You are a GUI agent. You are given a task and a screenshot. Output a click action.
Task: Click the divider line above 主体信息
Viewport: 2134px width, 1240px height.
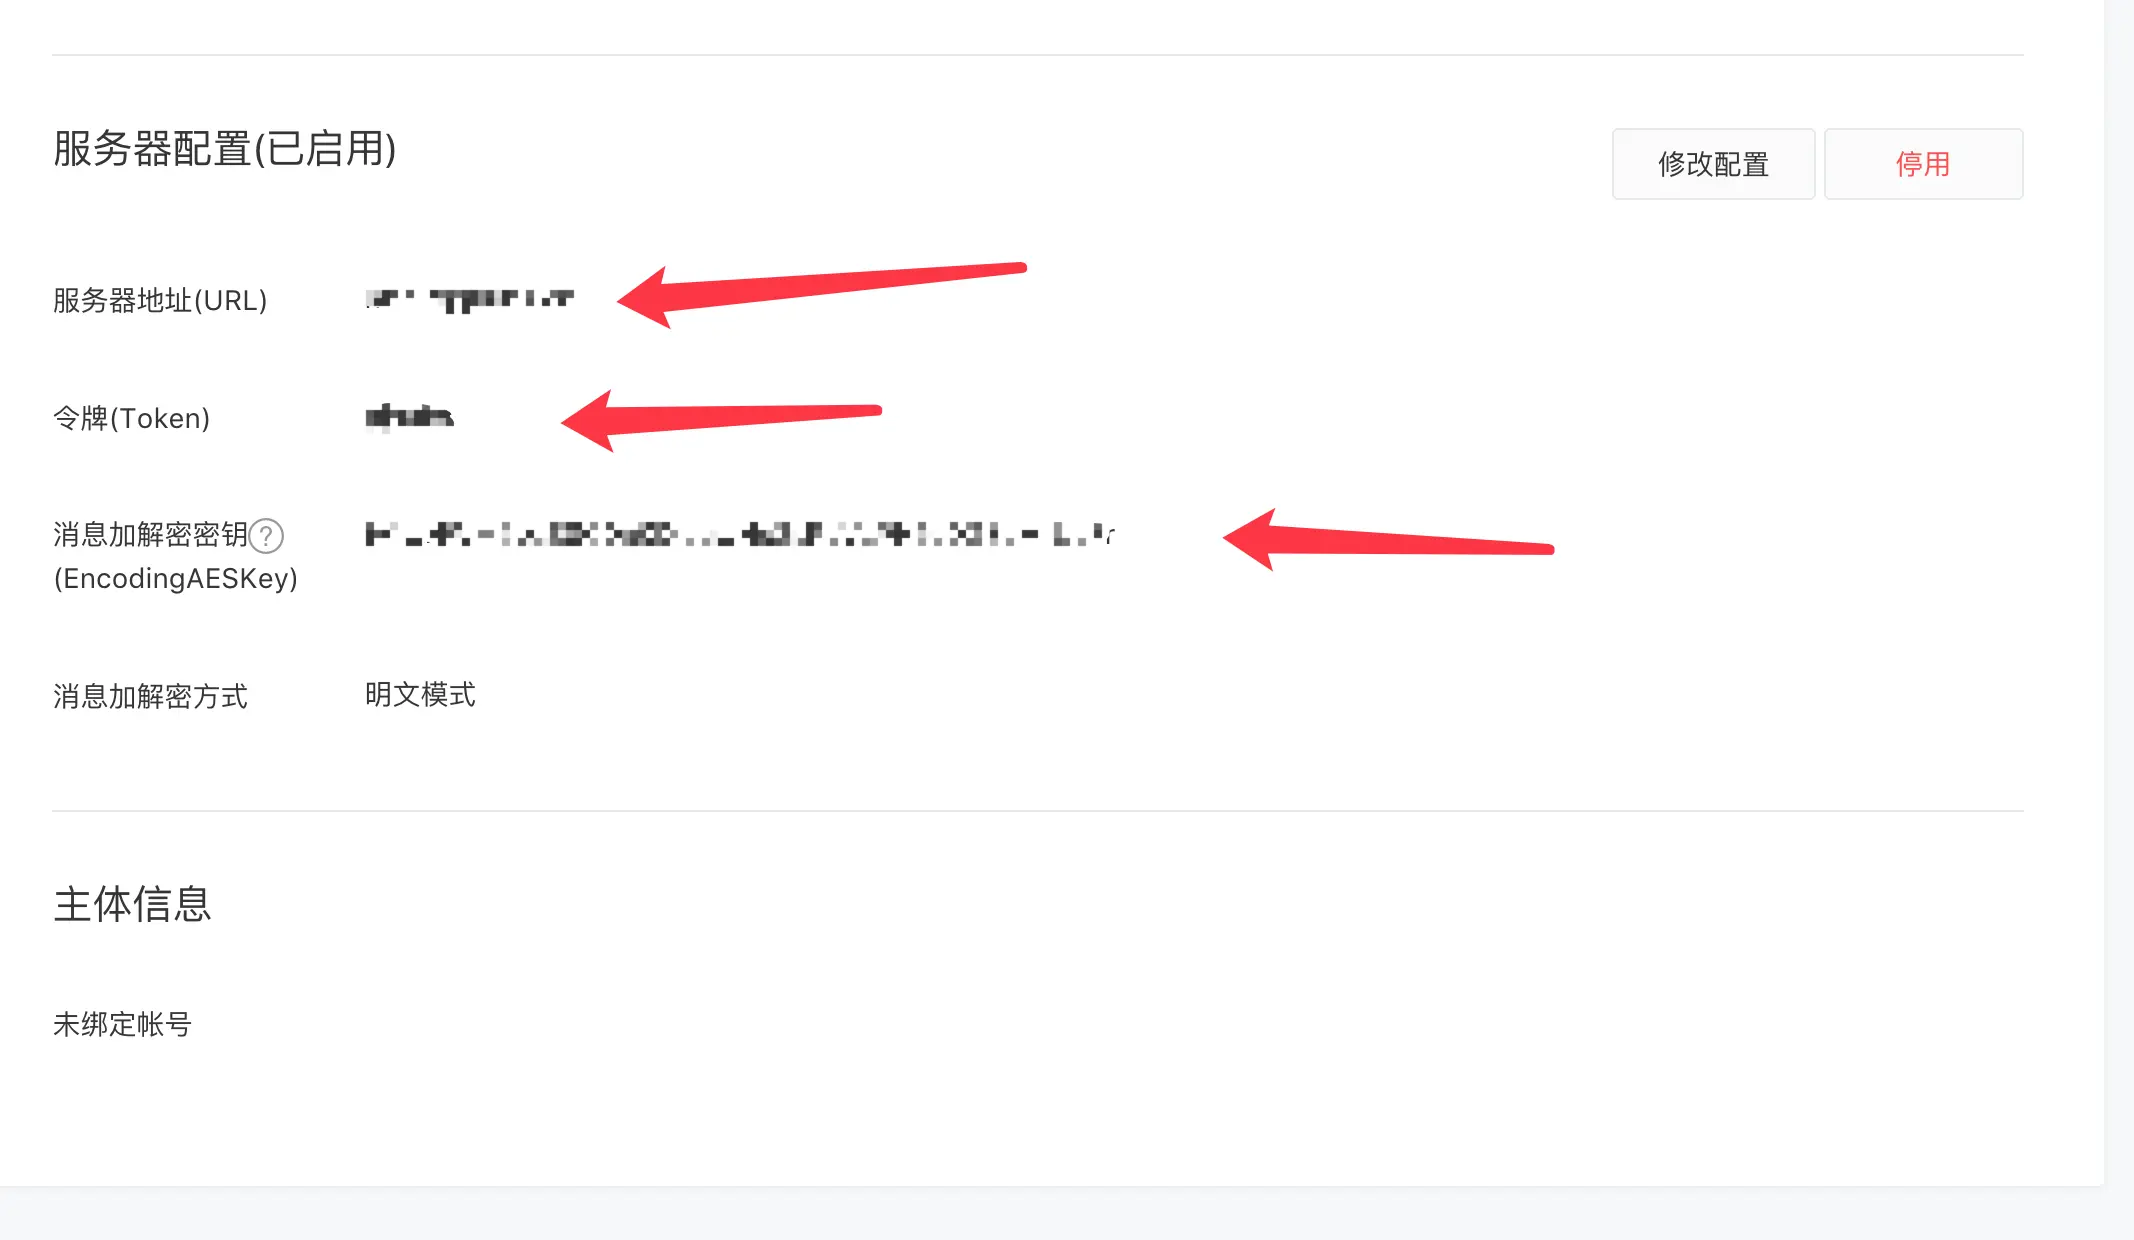coord(1038,811)
